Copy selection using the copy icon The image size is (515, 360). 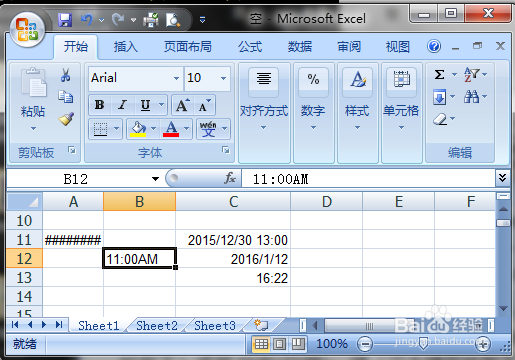(66, 97)
